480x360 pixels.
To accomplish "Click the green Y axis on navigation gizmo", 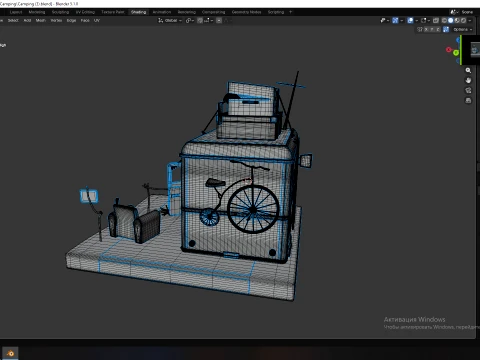I will tap(456, 53).
